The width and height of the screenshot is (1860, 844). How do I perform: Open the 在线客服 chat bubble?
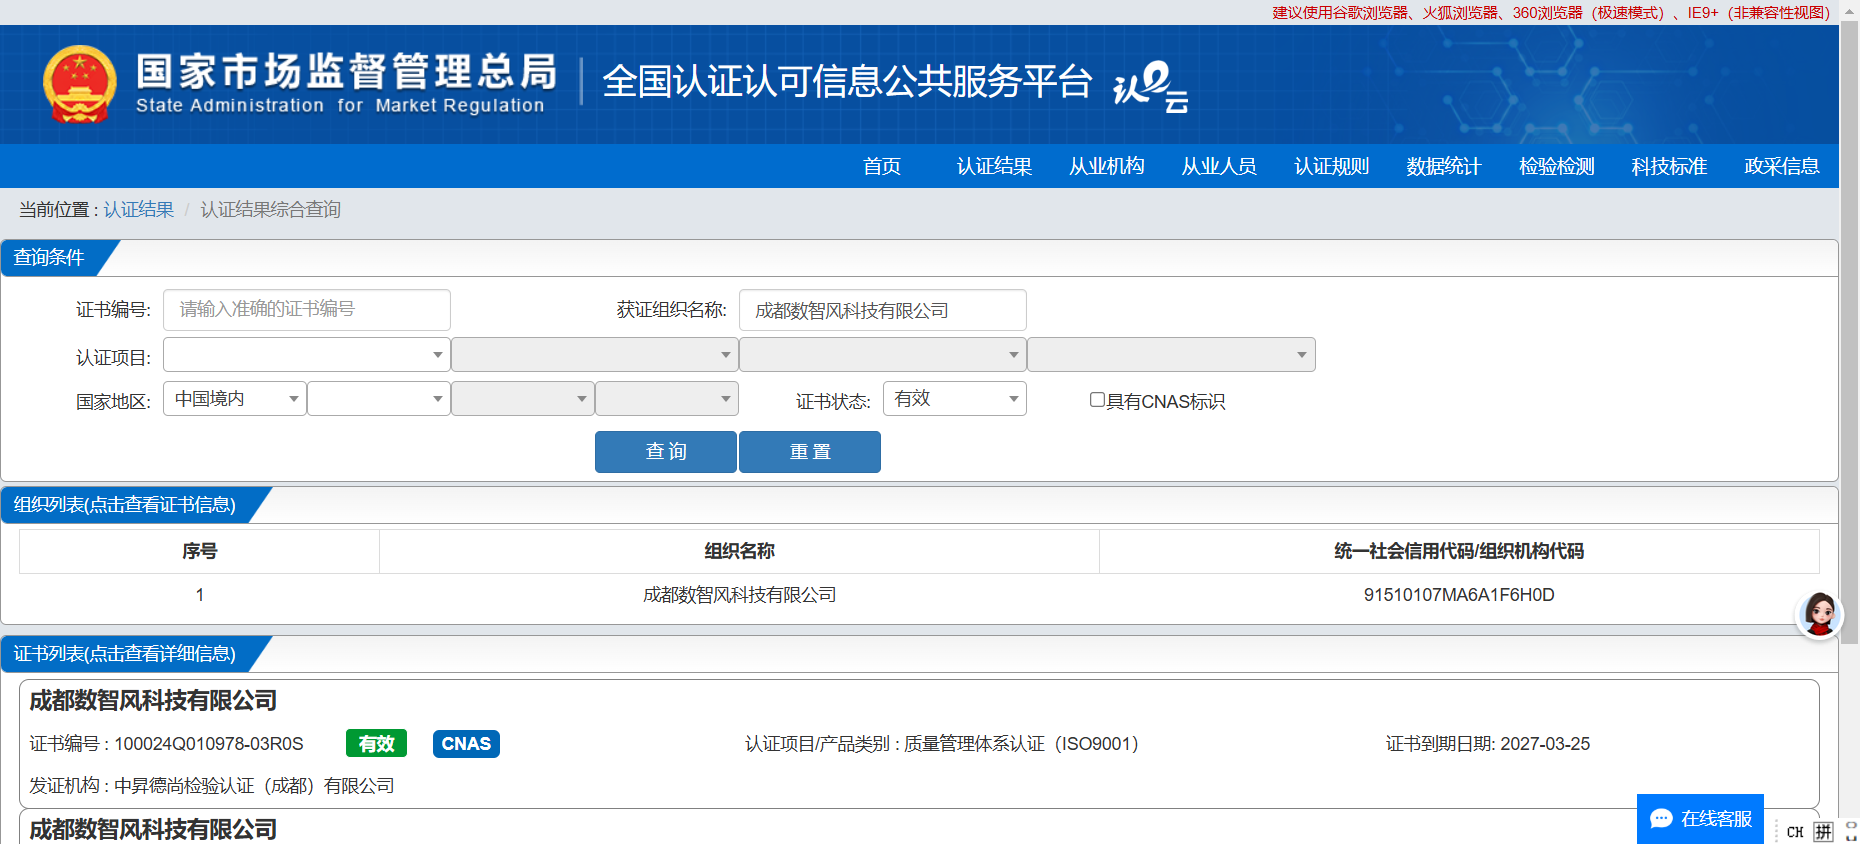pos(1700,819)
